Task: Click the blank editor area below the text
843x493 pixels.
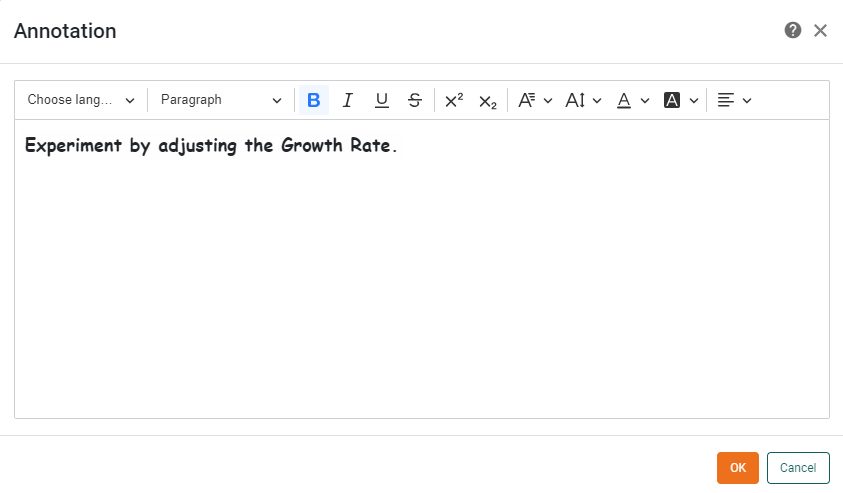Action: (x=422, y=290)
